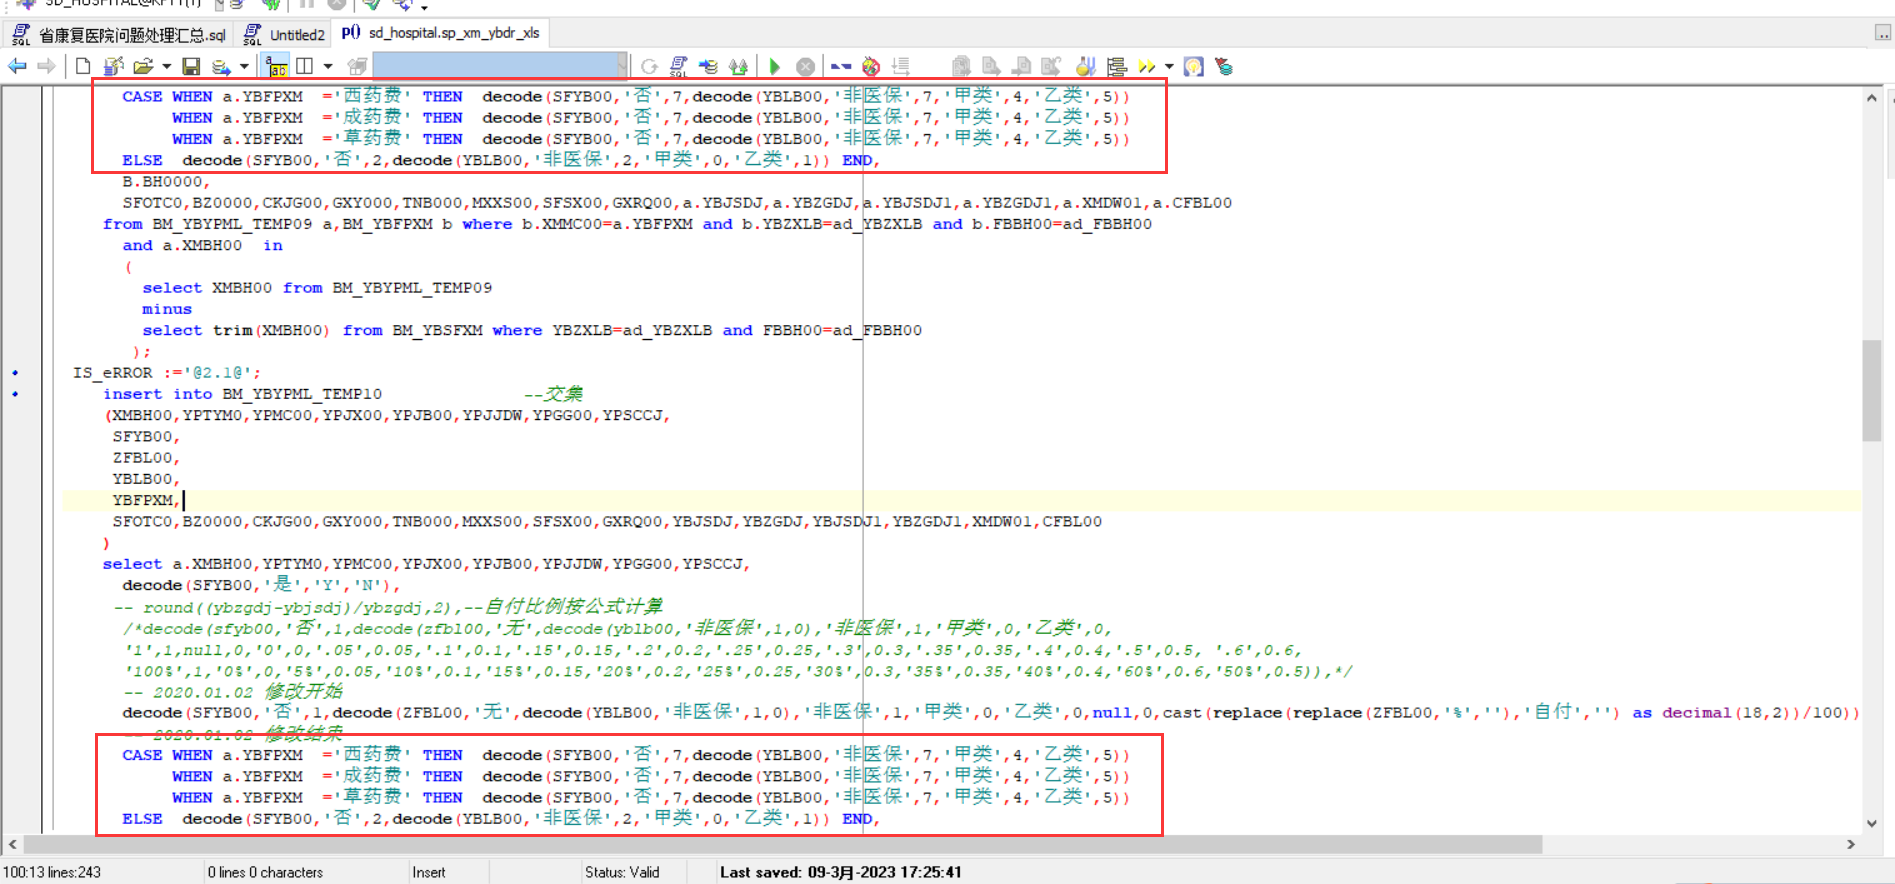Image resolution: width=1895 pixels, height=884 pixels.
Task: Click the 'SFYB00,' column line
Action: click(x=146, y=437)
